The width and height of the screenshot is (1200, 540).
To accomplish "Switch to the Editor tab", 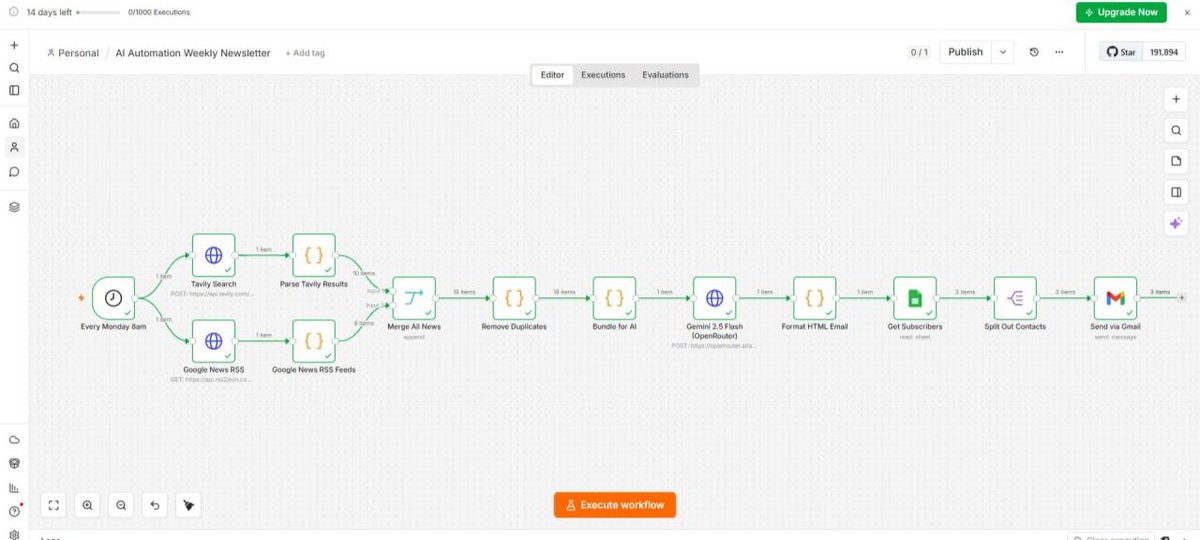I will click(x=552, y=75).
